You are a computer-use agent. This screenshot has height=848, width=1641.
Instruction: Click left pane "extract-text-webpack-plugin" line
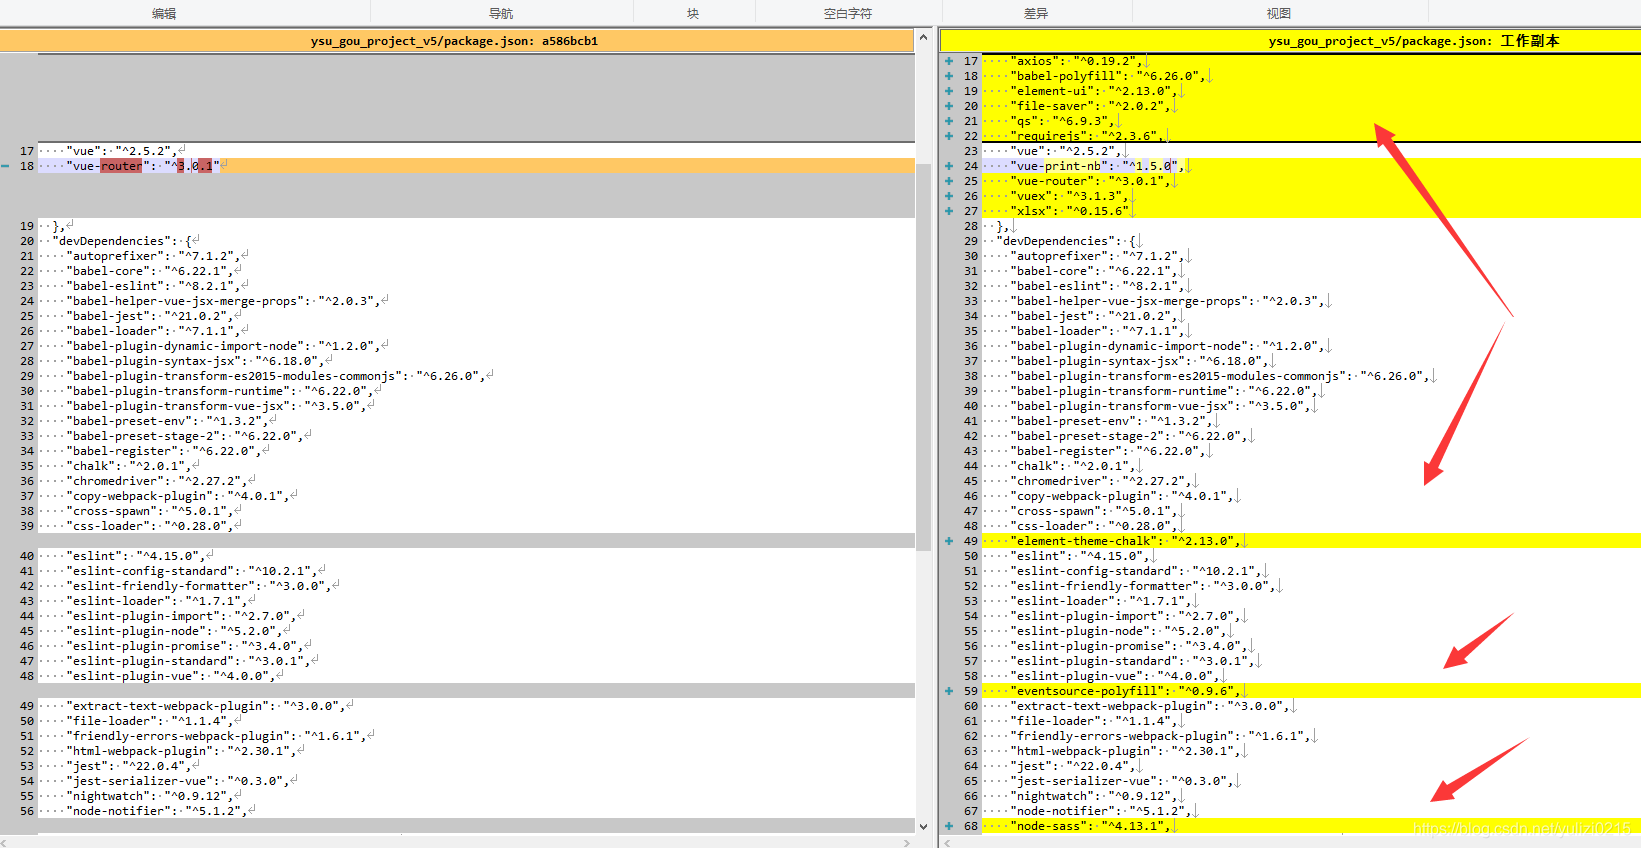click(x=476, y=706)
